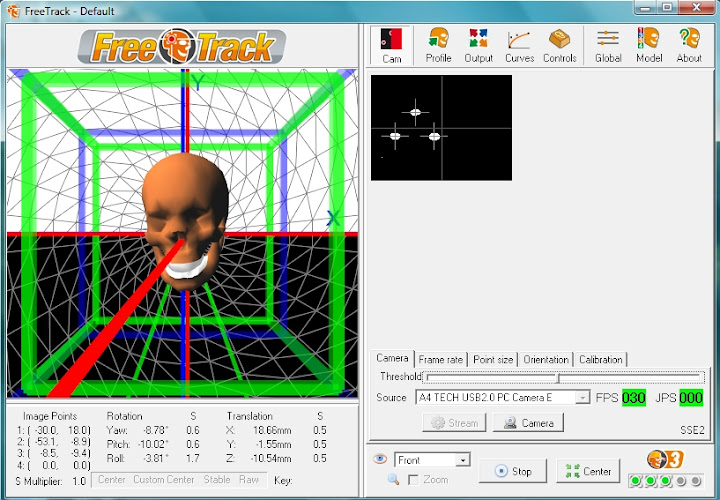720x500 pixels.
Task: Click the fourth gray point indicator
Action: [681, 481]
